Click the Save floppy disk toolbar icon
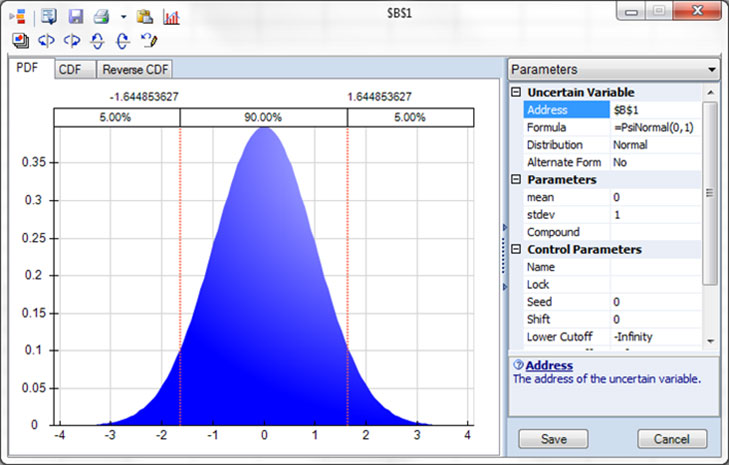Image resolution: width=729 pixels, height=465 pixels. pyautogui.click(x=75, y=17)
